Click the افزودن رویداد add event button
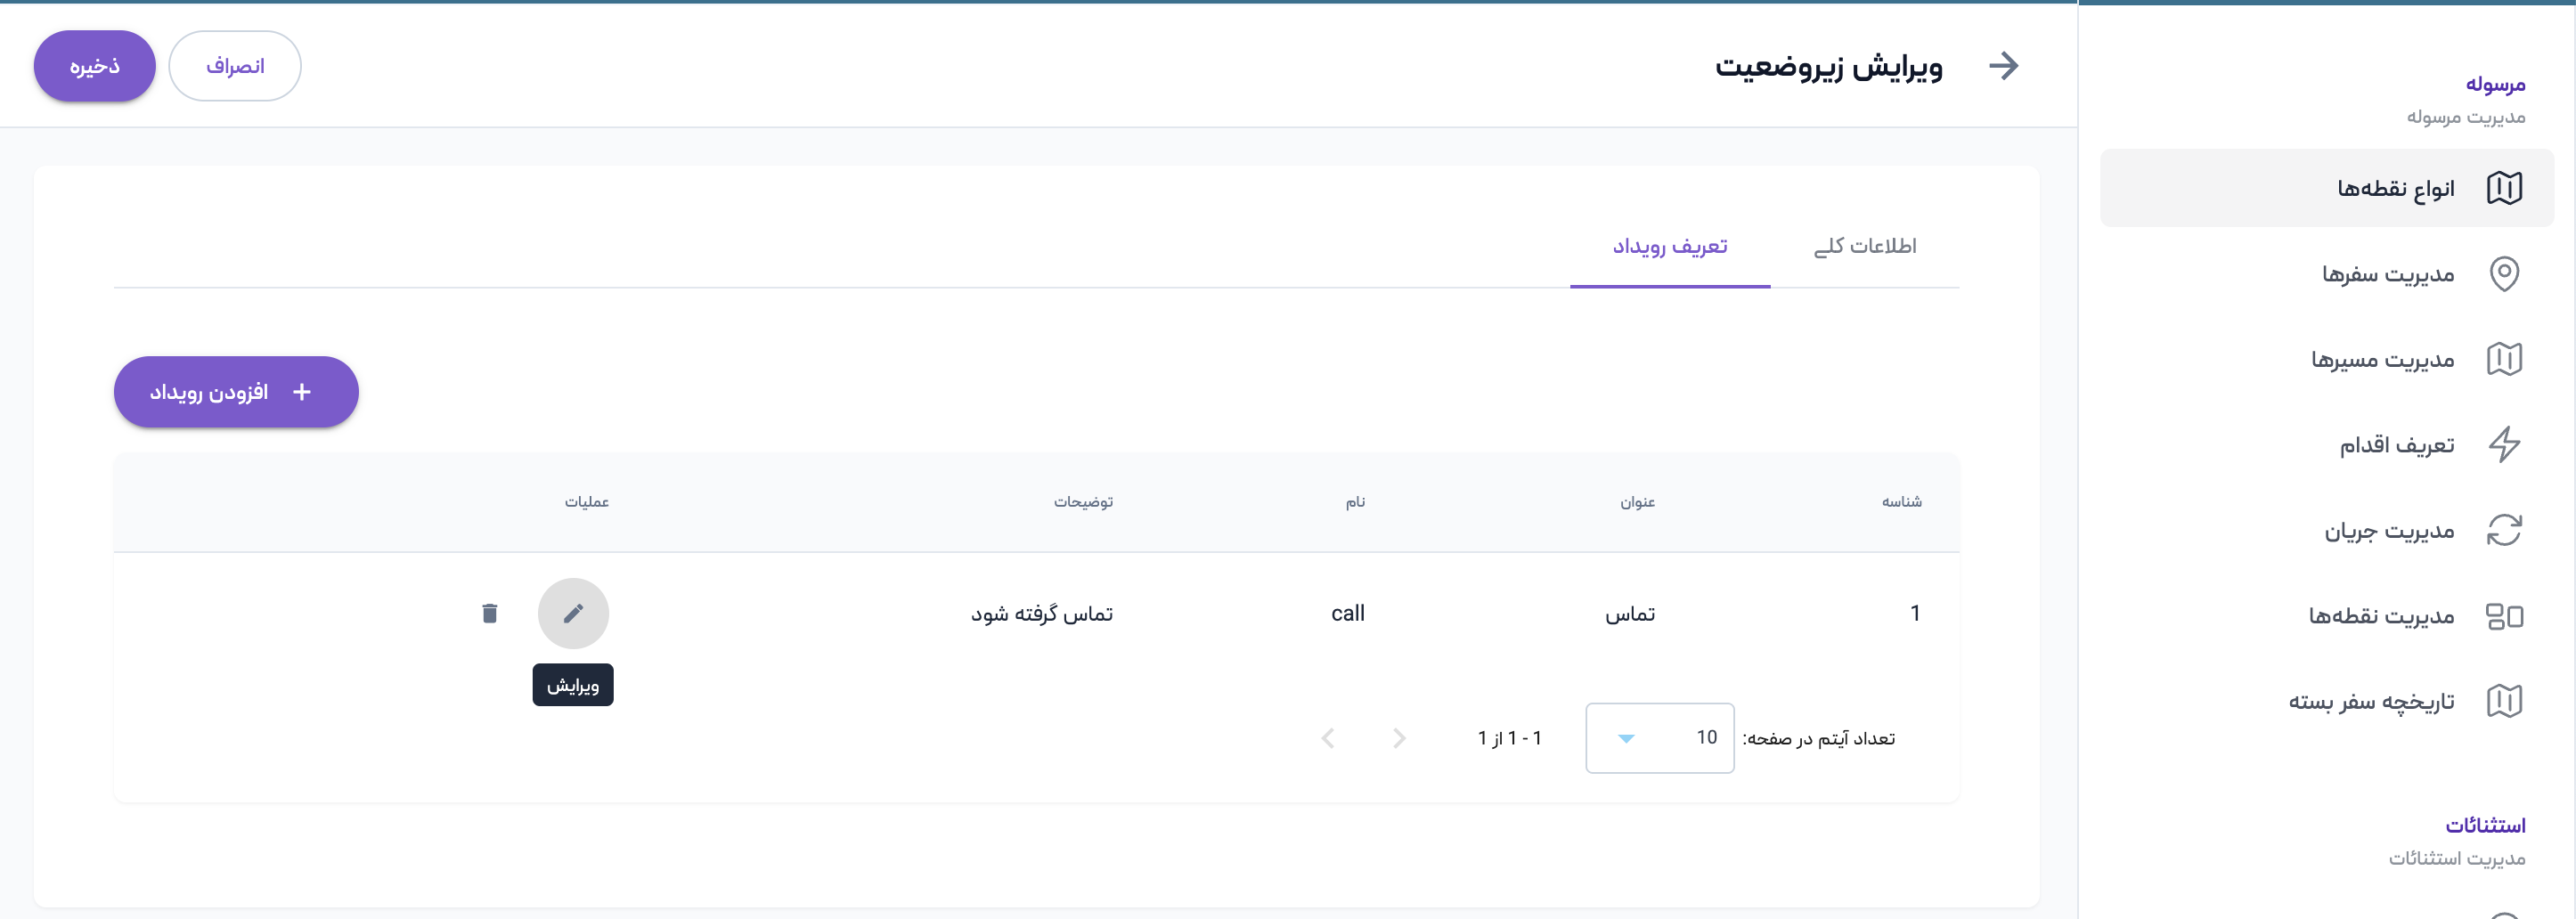2576x919 pixels. [236, 392]
